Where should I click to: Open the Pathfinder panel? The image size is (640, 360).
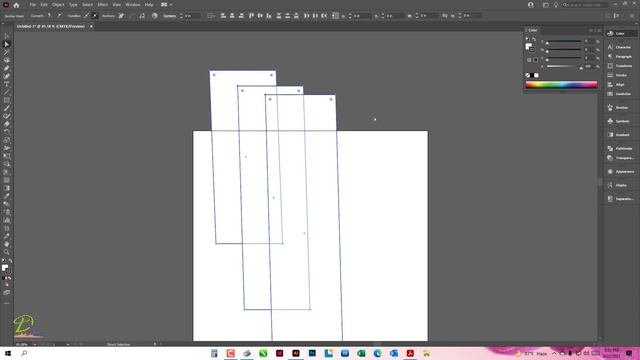[620, 149]
